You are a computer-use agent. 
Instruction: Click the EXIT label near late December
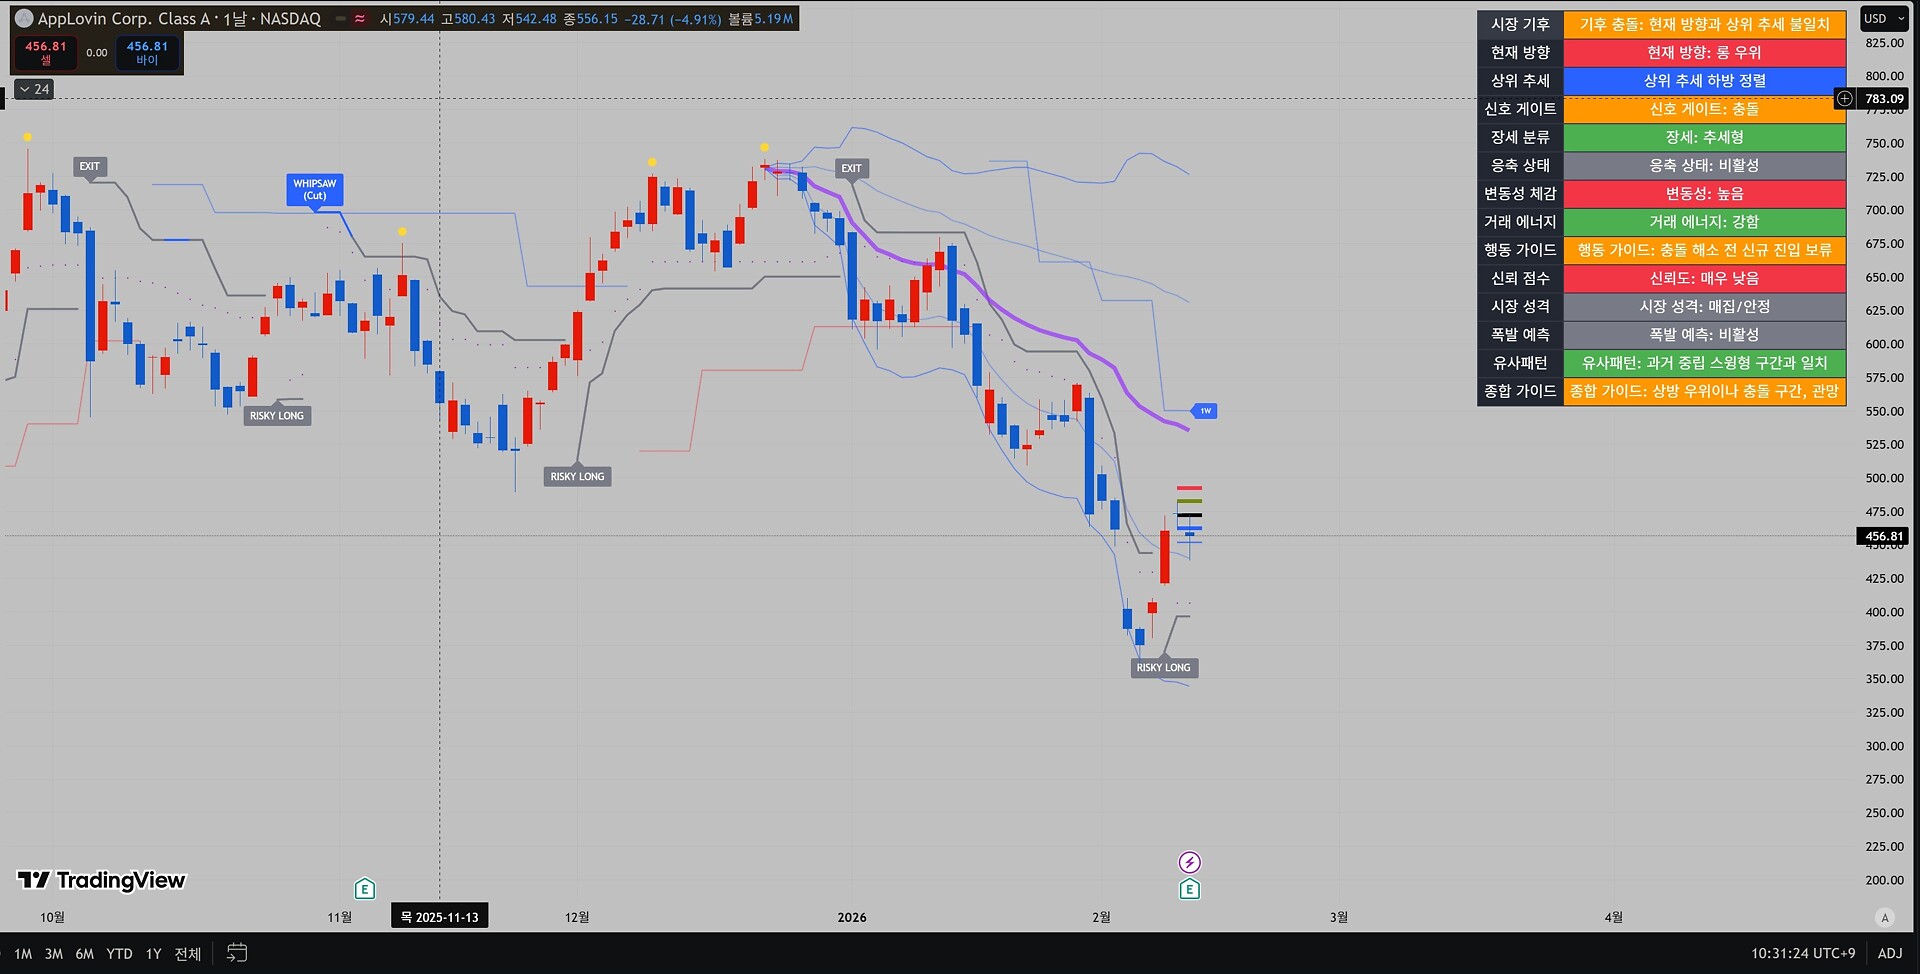tap(851, 168)
